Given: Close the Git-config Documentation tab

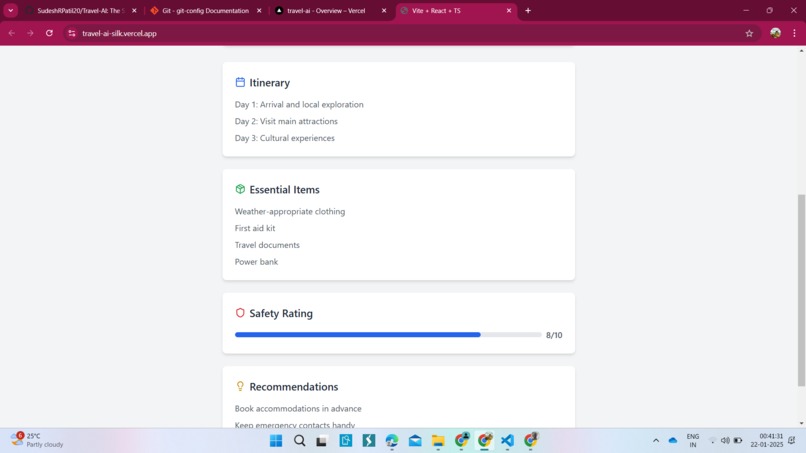Looking at the screenshot, I should point(259,10).
